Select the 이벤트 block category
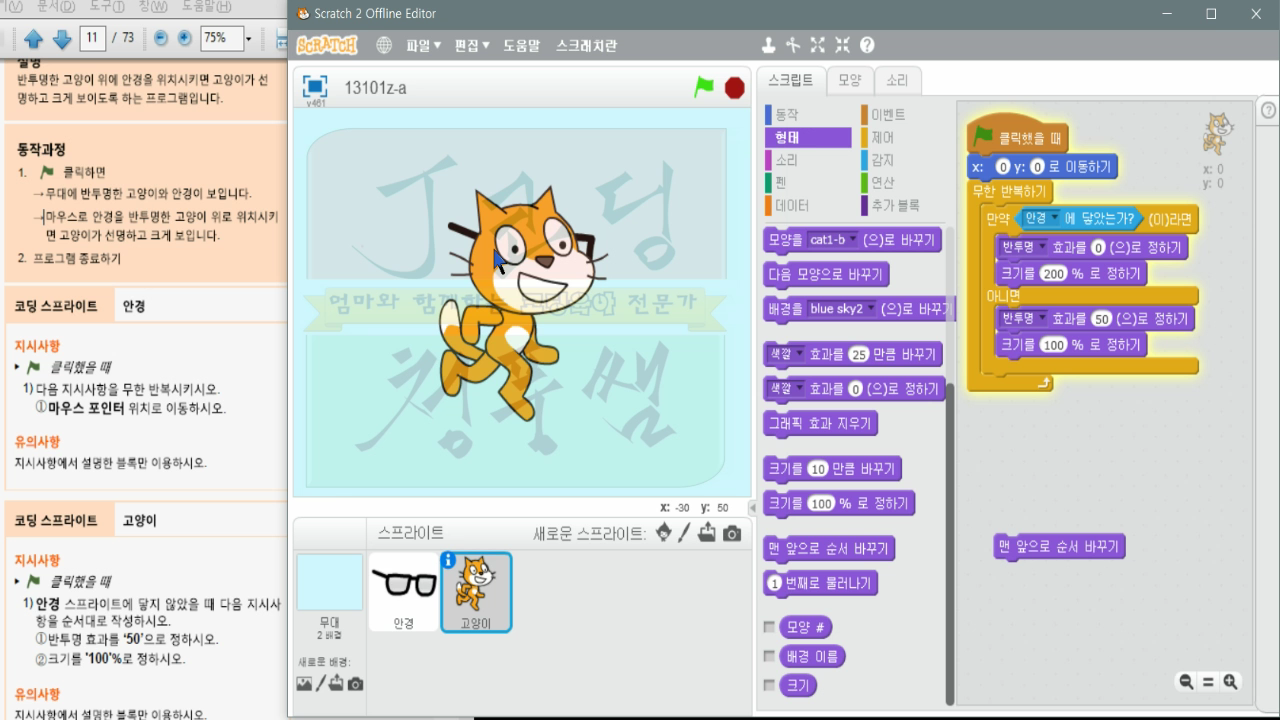Viewport: 1280px width, 720px height. point(887,115)
